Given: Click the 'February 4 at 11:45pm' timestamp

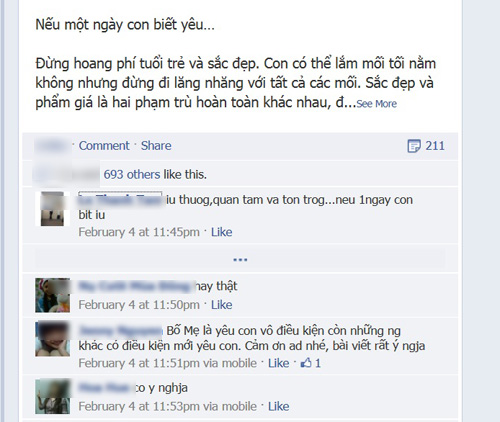Looking at the screenshot, I should (x=139, y=232).
